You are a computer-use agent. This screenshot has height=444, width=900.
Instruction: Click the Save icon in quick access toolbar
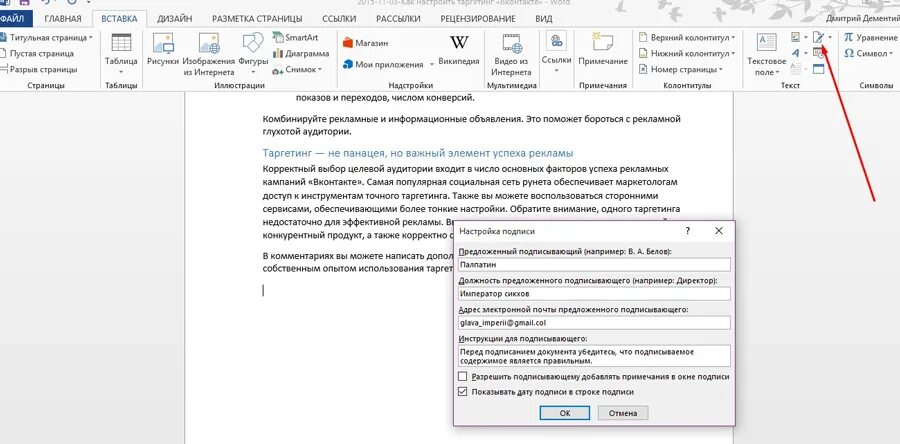point(25,3)
